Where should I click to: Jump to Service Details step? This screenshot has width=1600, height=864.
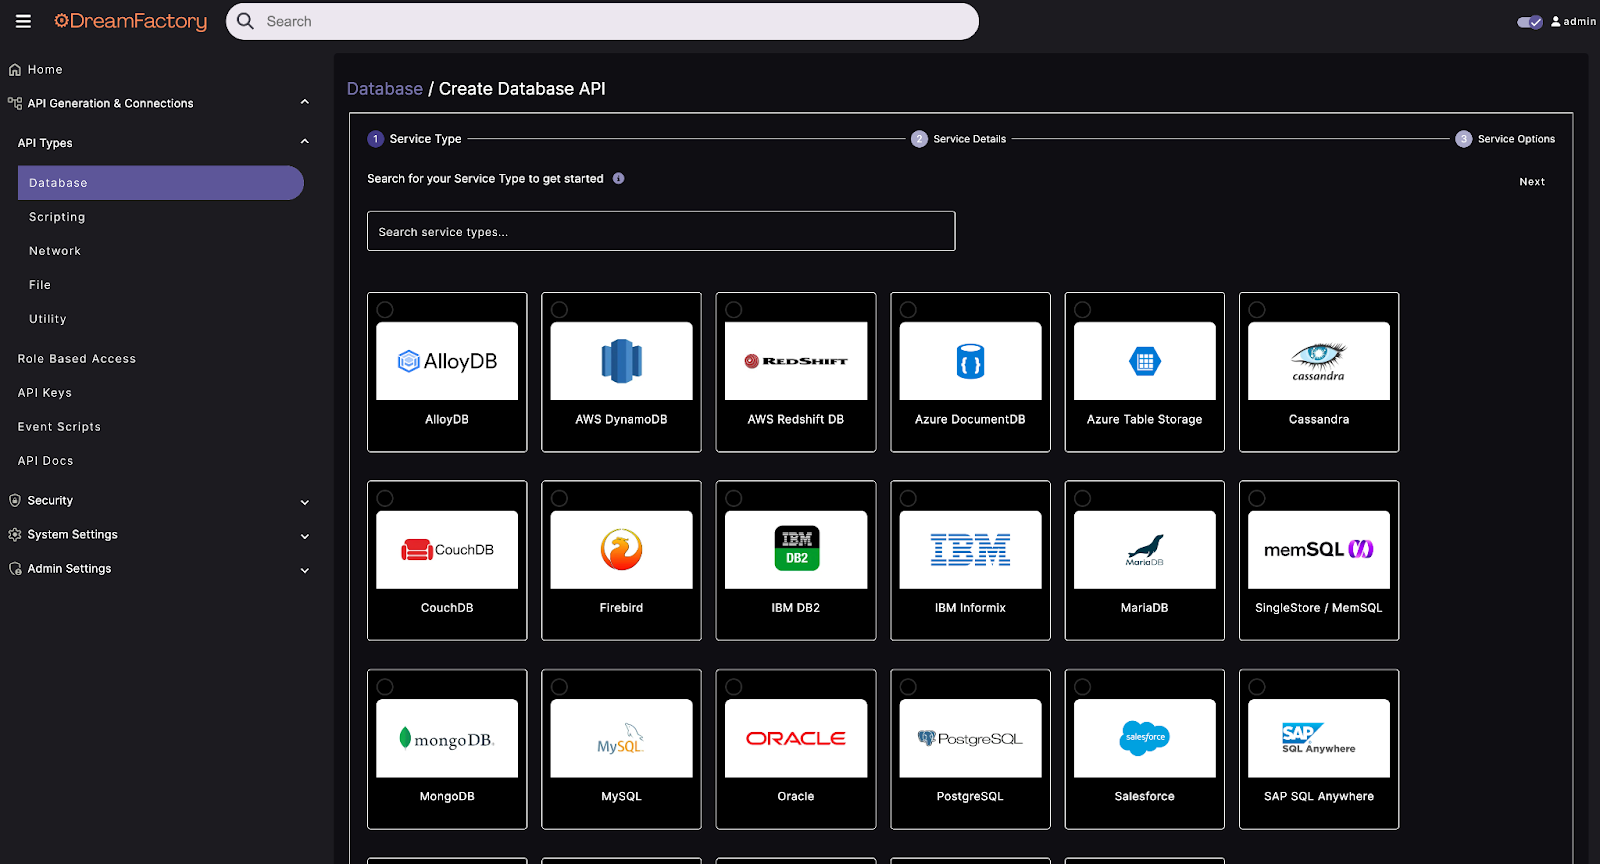coord(959,139)
